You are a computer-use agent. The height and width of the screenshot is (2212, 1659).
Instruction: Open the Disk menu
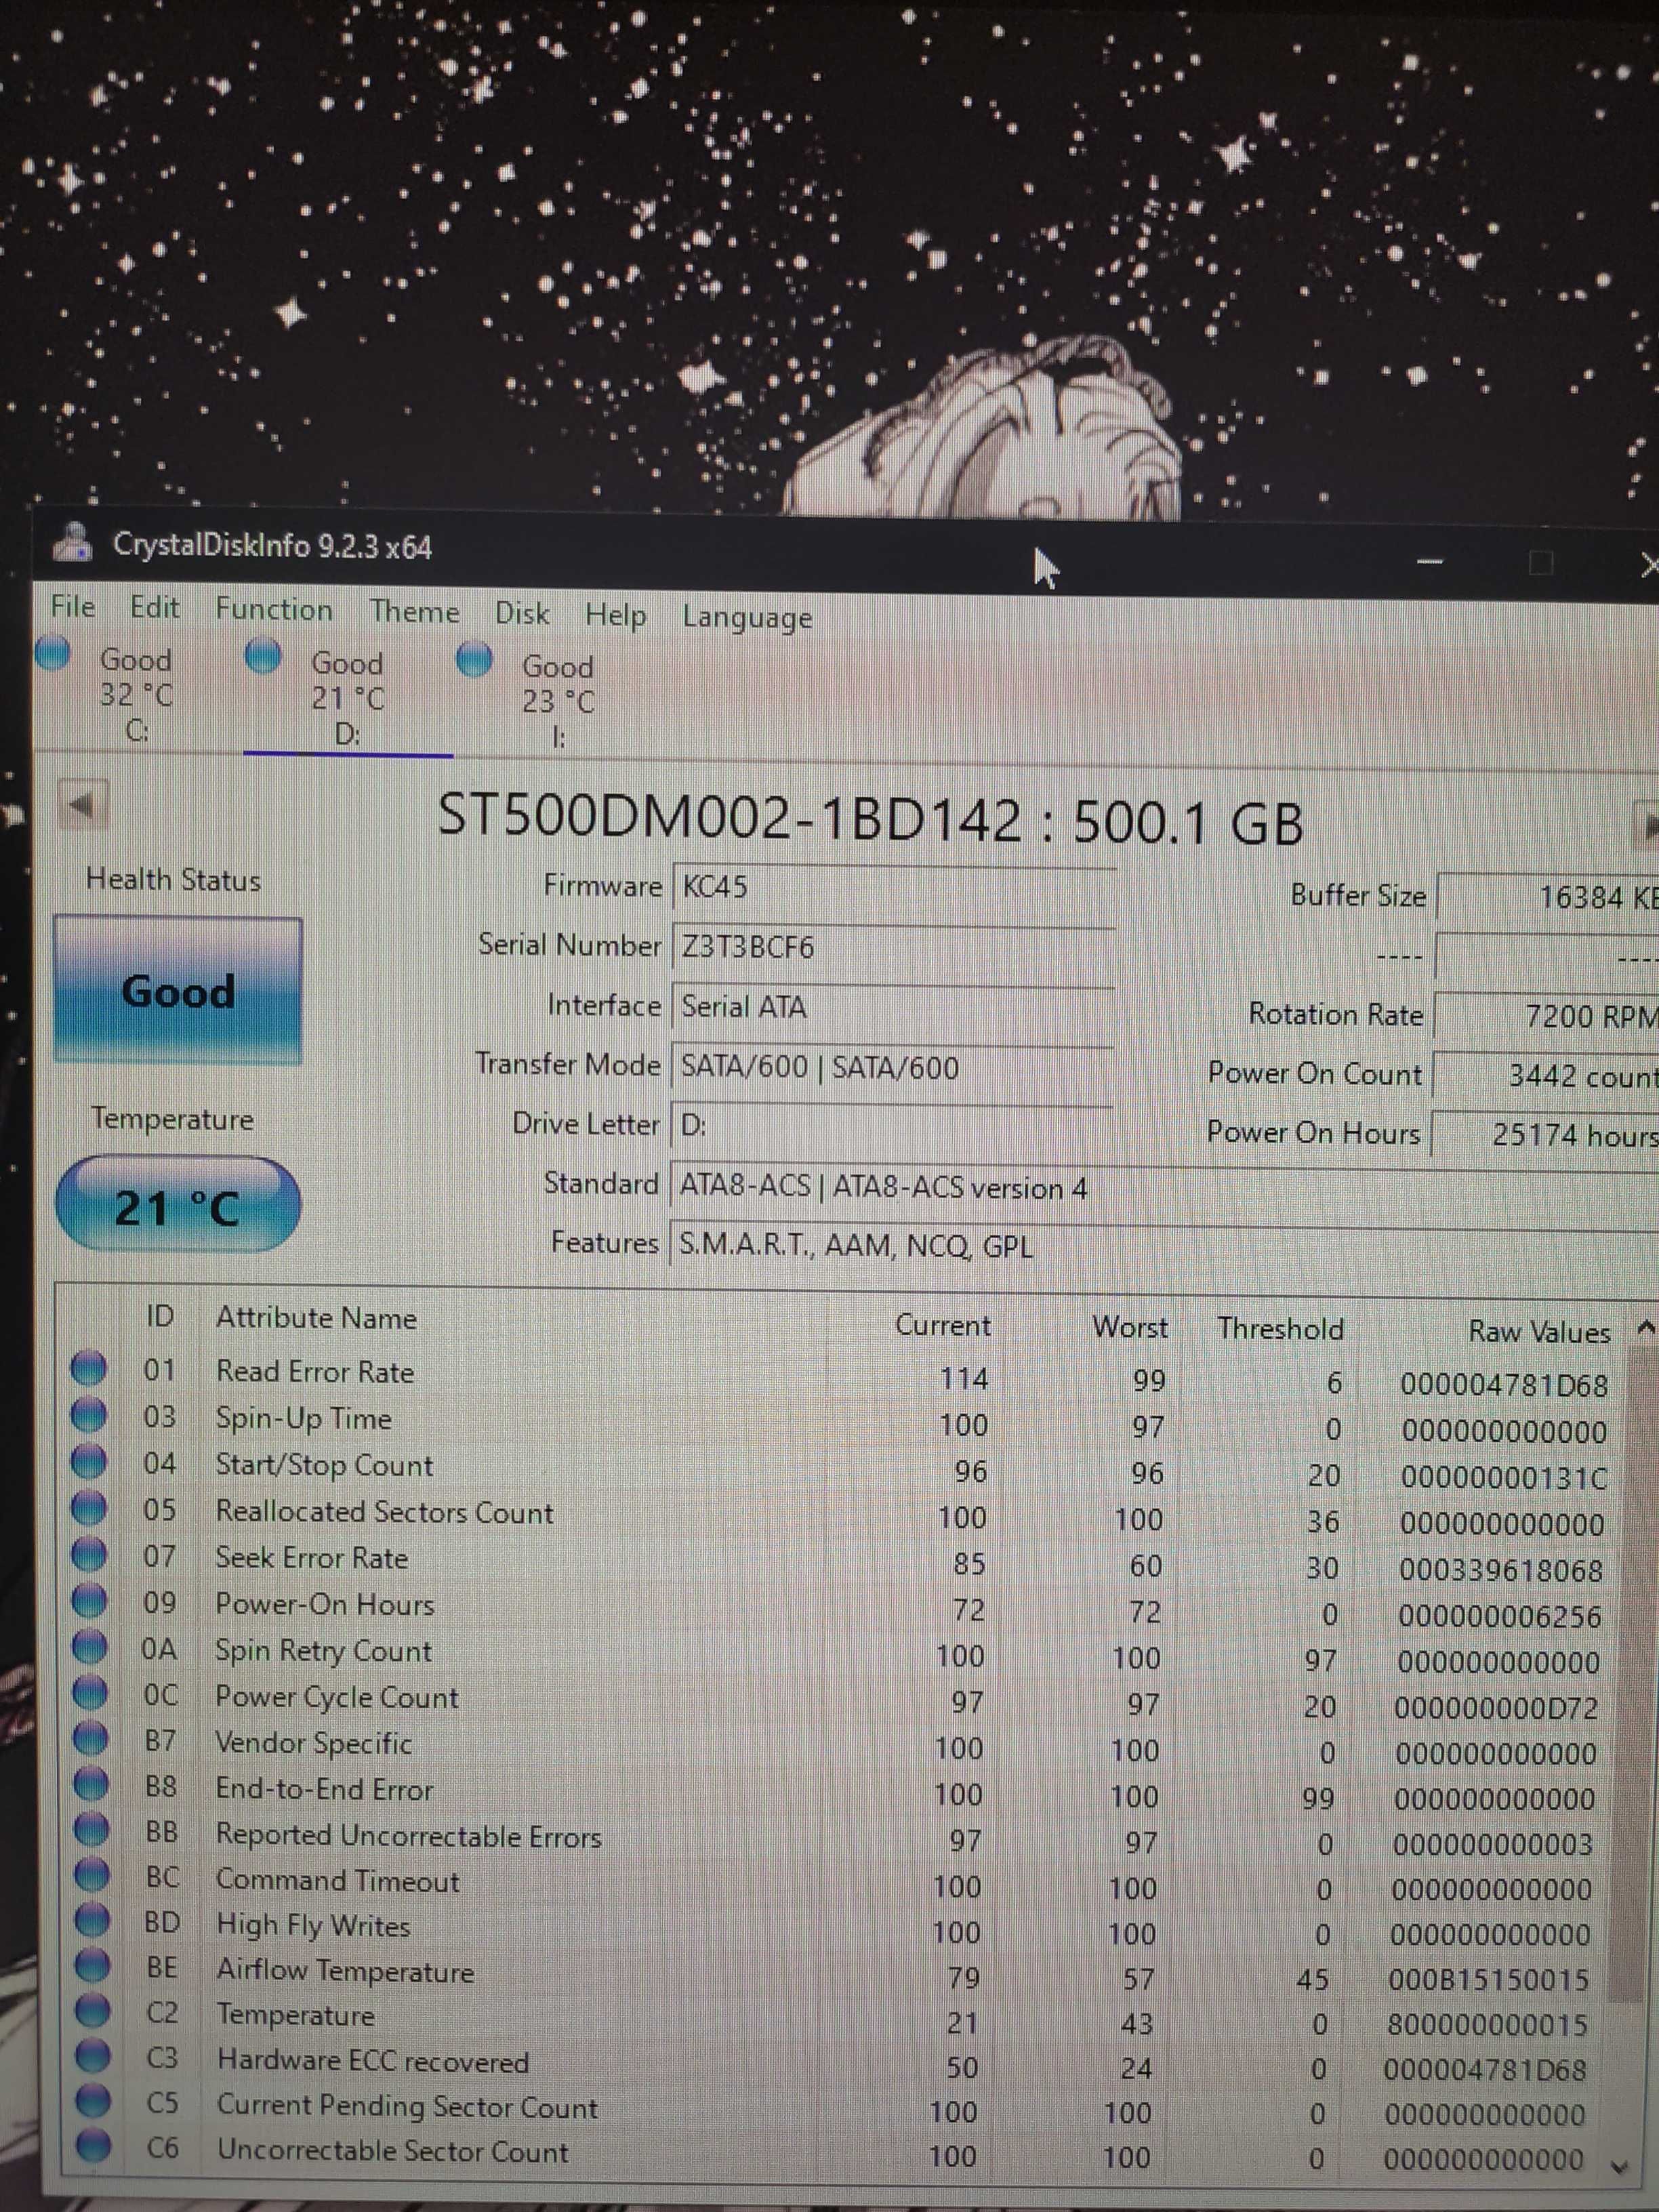[x=522, y=613]
